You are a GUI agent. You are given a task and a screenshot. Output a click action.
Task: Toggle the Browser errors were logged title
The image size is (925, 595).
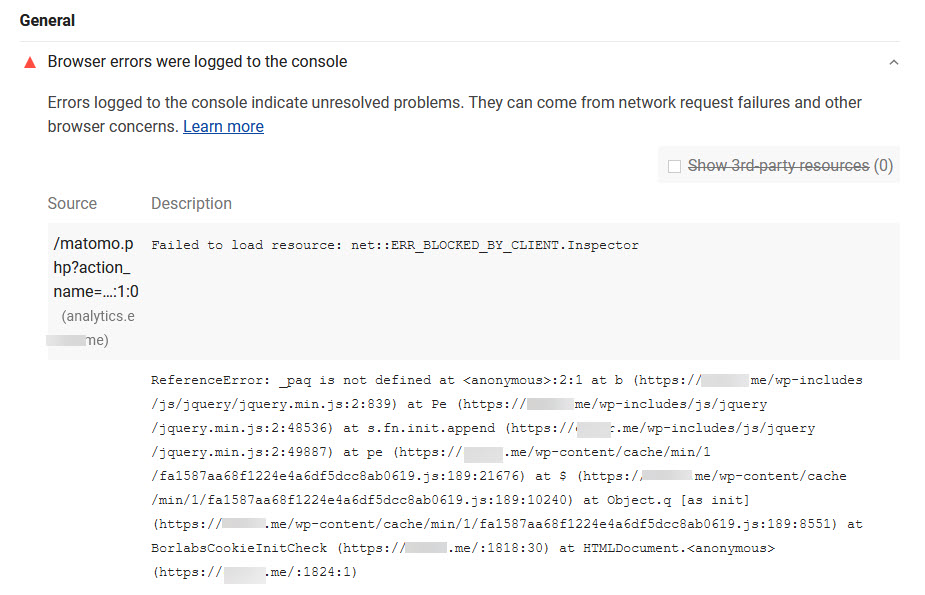tap(197, 61)
